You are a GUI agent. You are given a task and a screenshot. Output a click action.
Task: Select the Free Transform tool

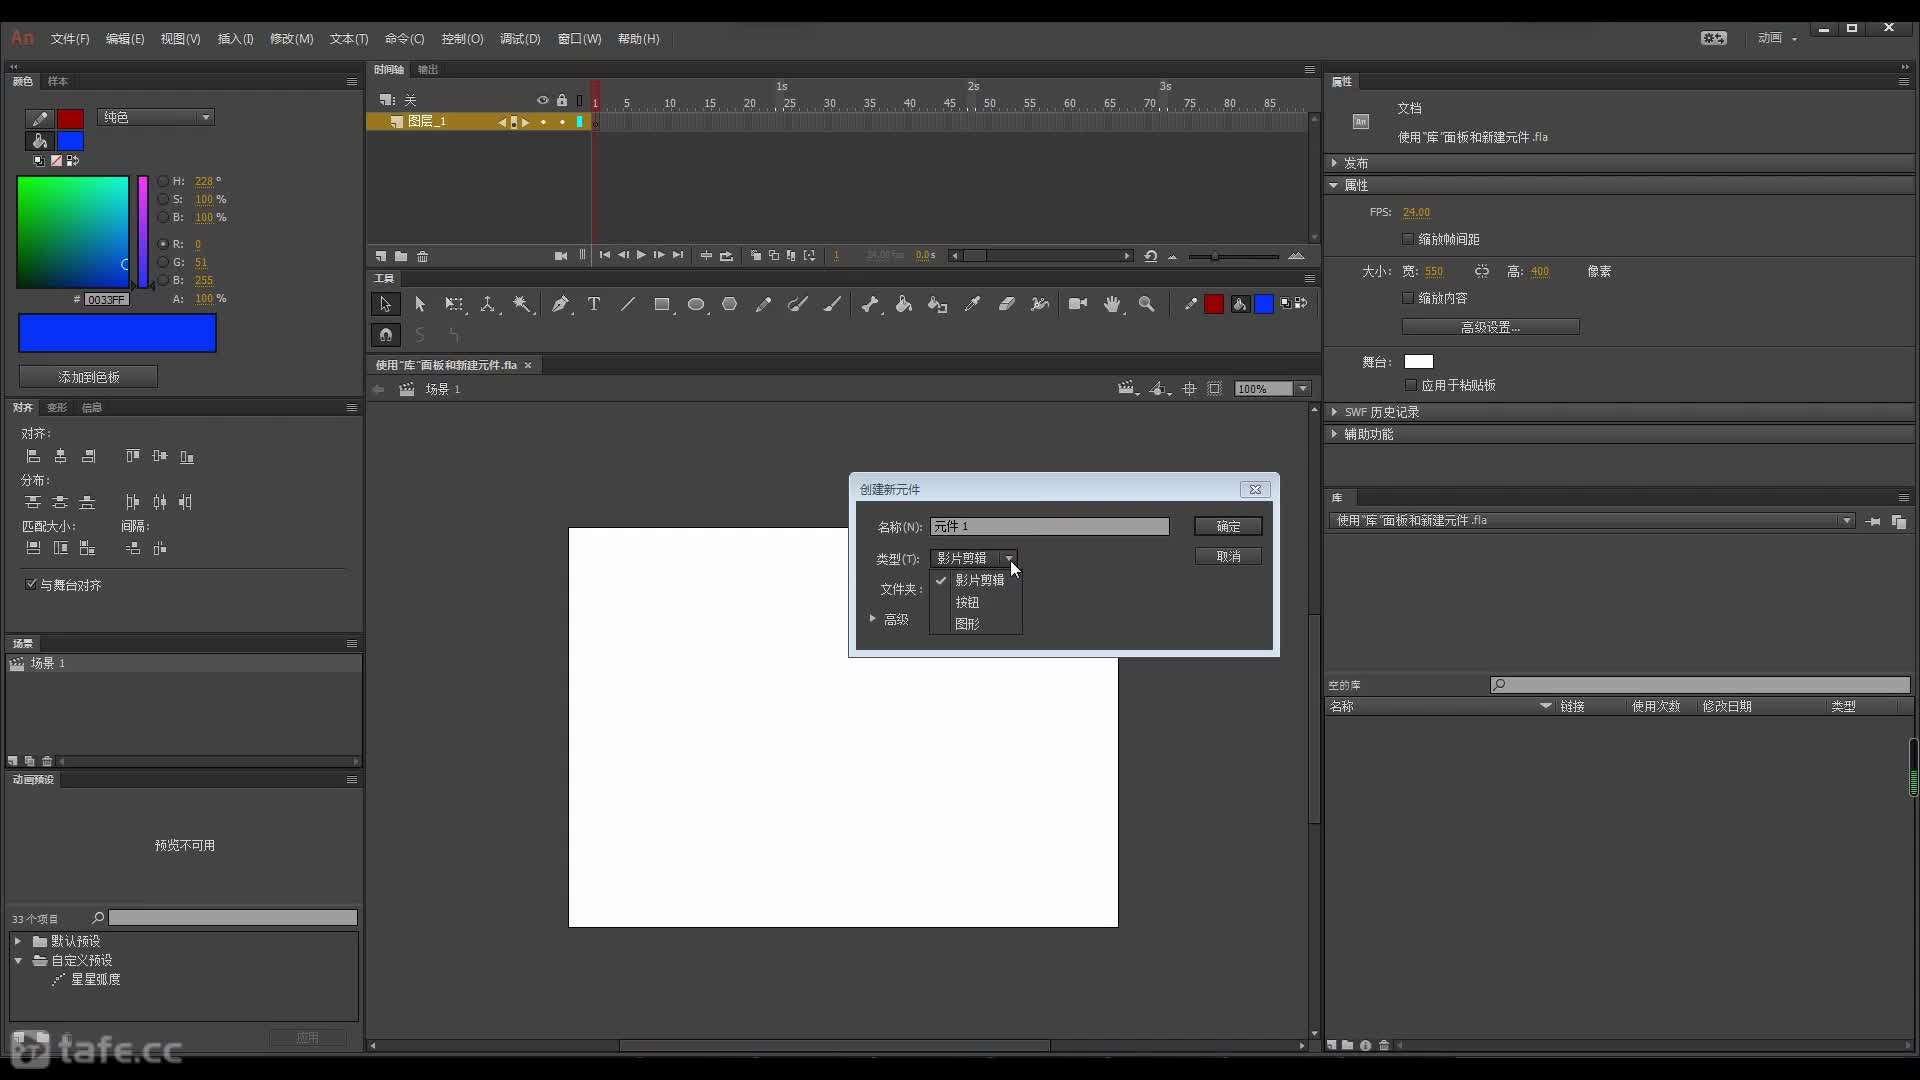454,304
